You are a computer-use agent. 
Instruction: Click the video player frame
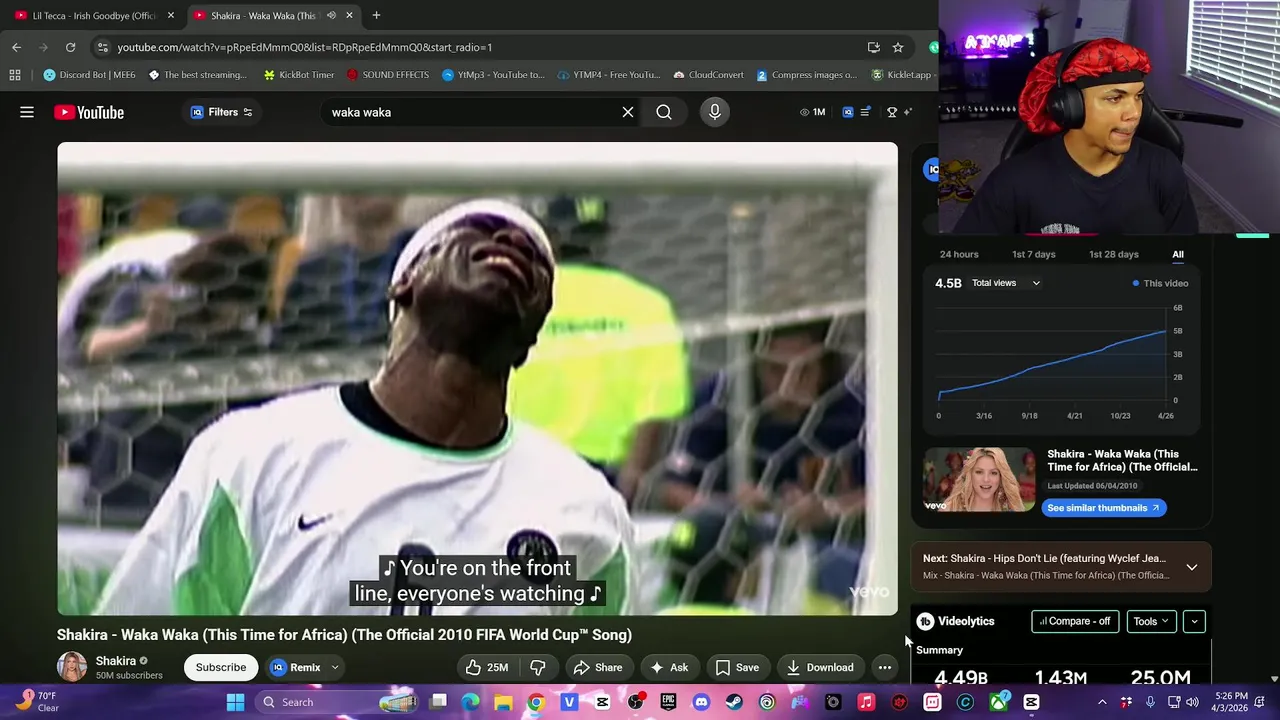tap(477, 379)
